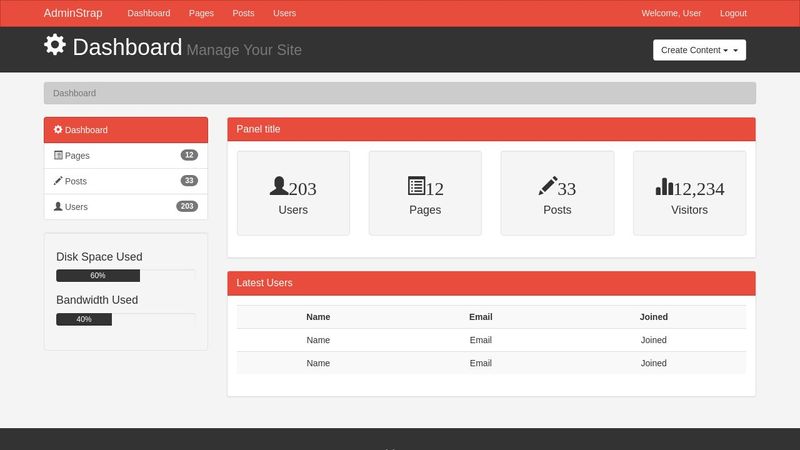Select the active Dashboard sidebar item

(x=125, y=130)
